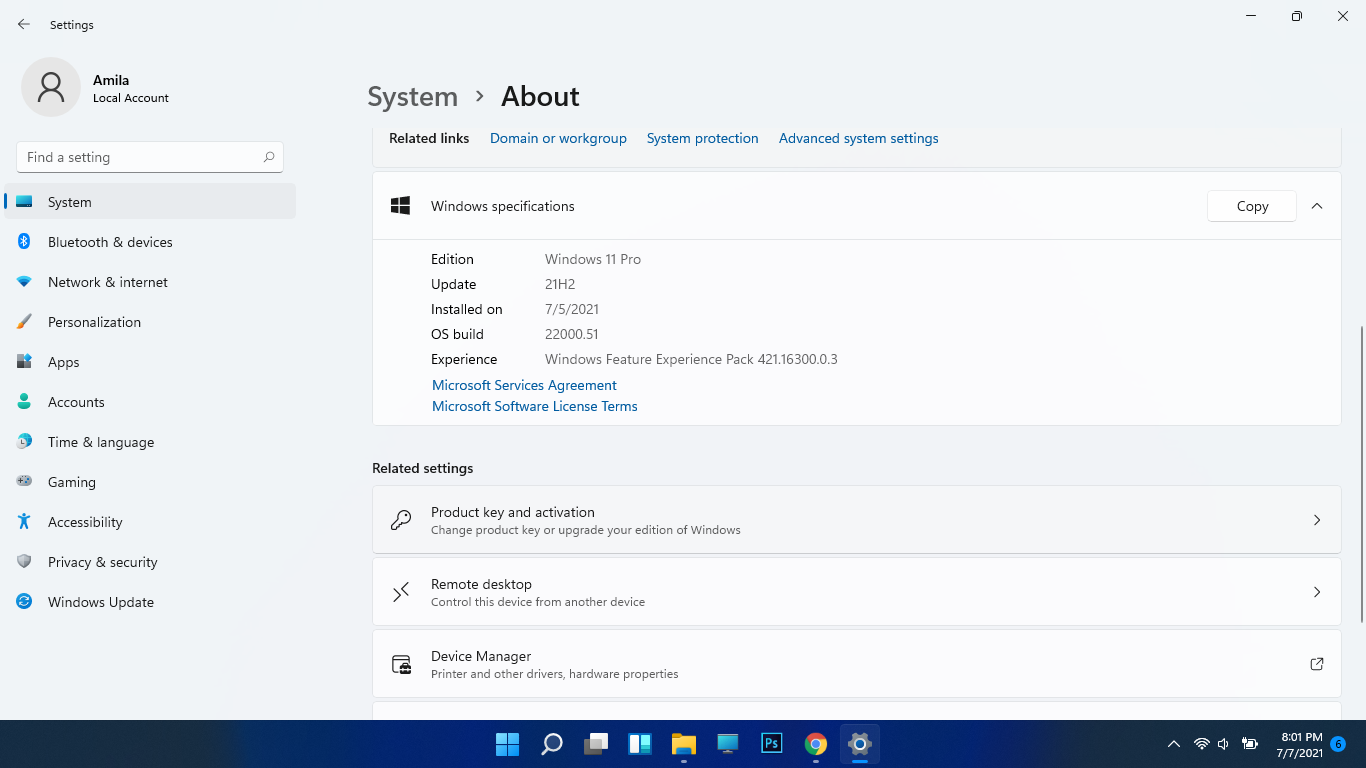Expand Product key and activation chevron

click(1317, 520)
